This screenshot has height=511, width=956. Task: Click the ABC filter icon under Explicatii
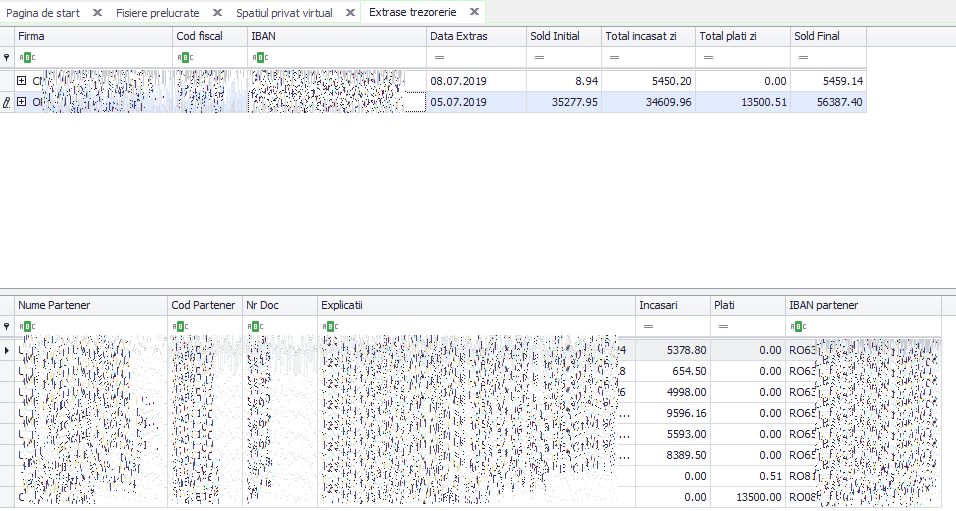coord(330,326)
